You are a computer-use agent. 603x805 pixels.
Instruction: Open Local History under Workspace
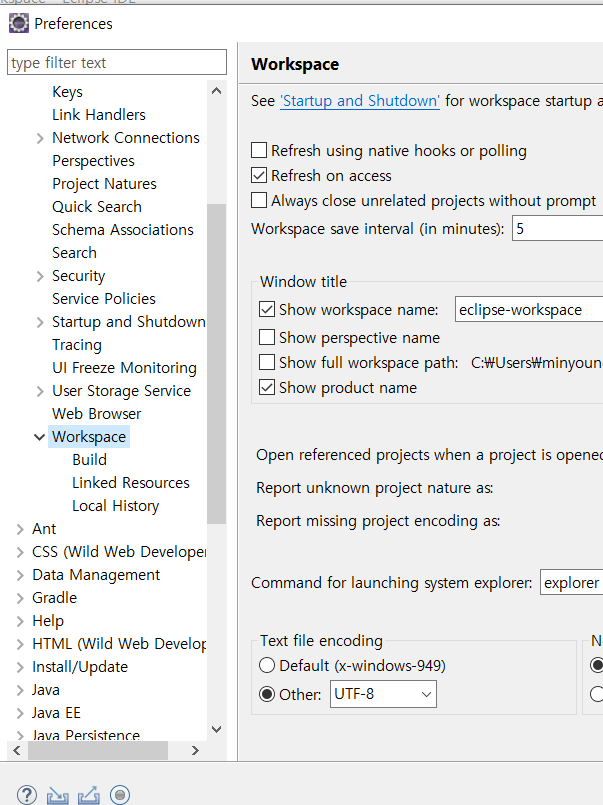(x=115, y=506)
